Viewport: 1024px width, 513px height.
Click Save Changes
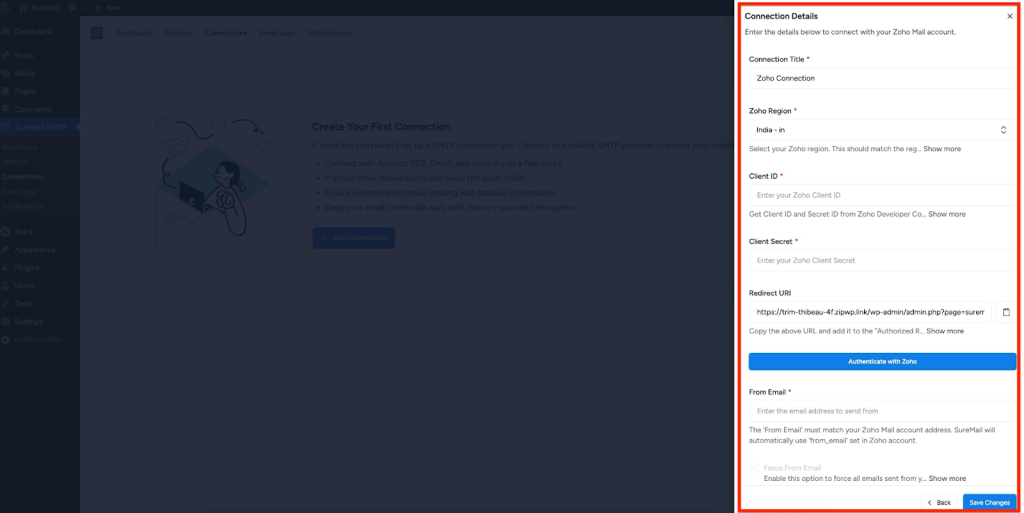coord(989,503)
